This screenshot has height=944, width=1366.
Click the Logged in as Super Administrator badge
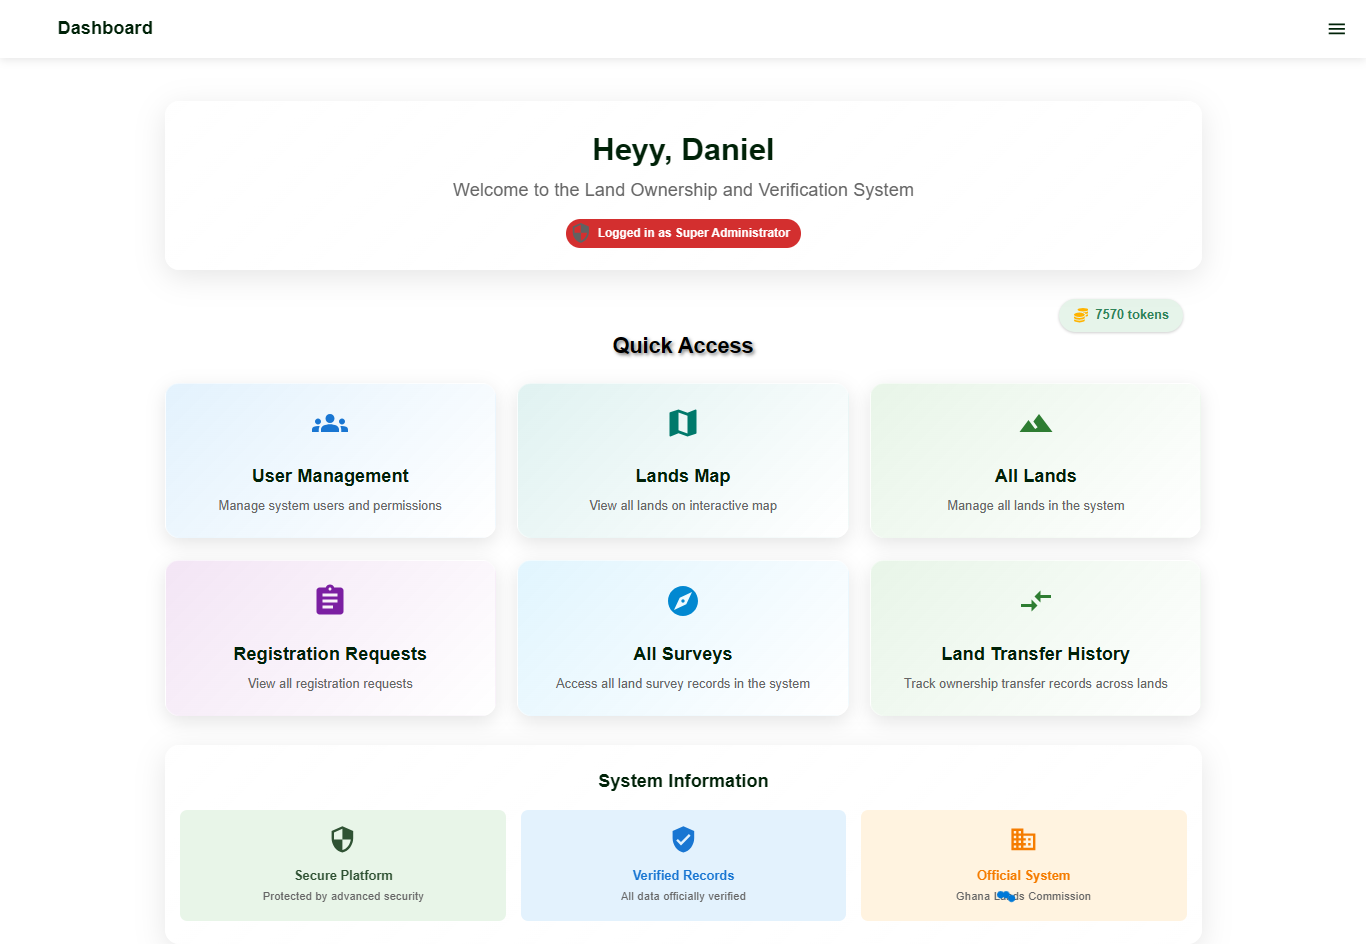click(x=683, y=233)
